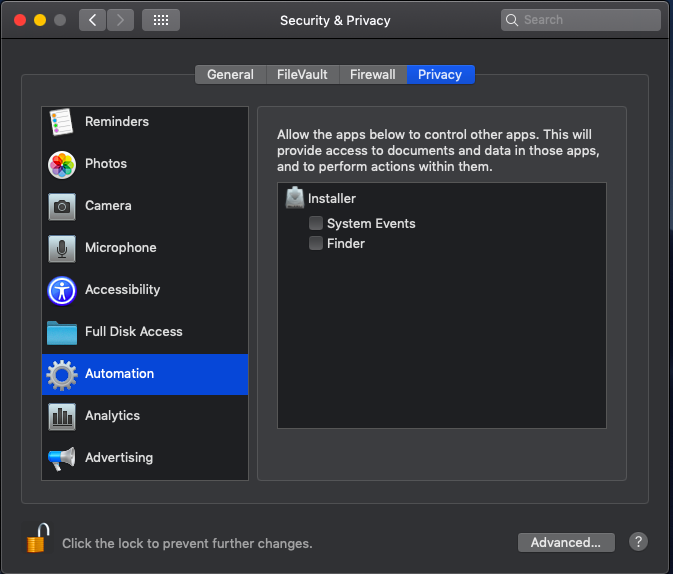Viewport: 673px width, 574px height.
Task: Switch to the General tab
Action: (x=230, y=75)
